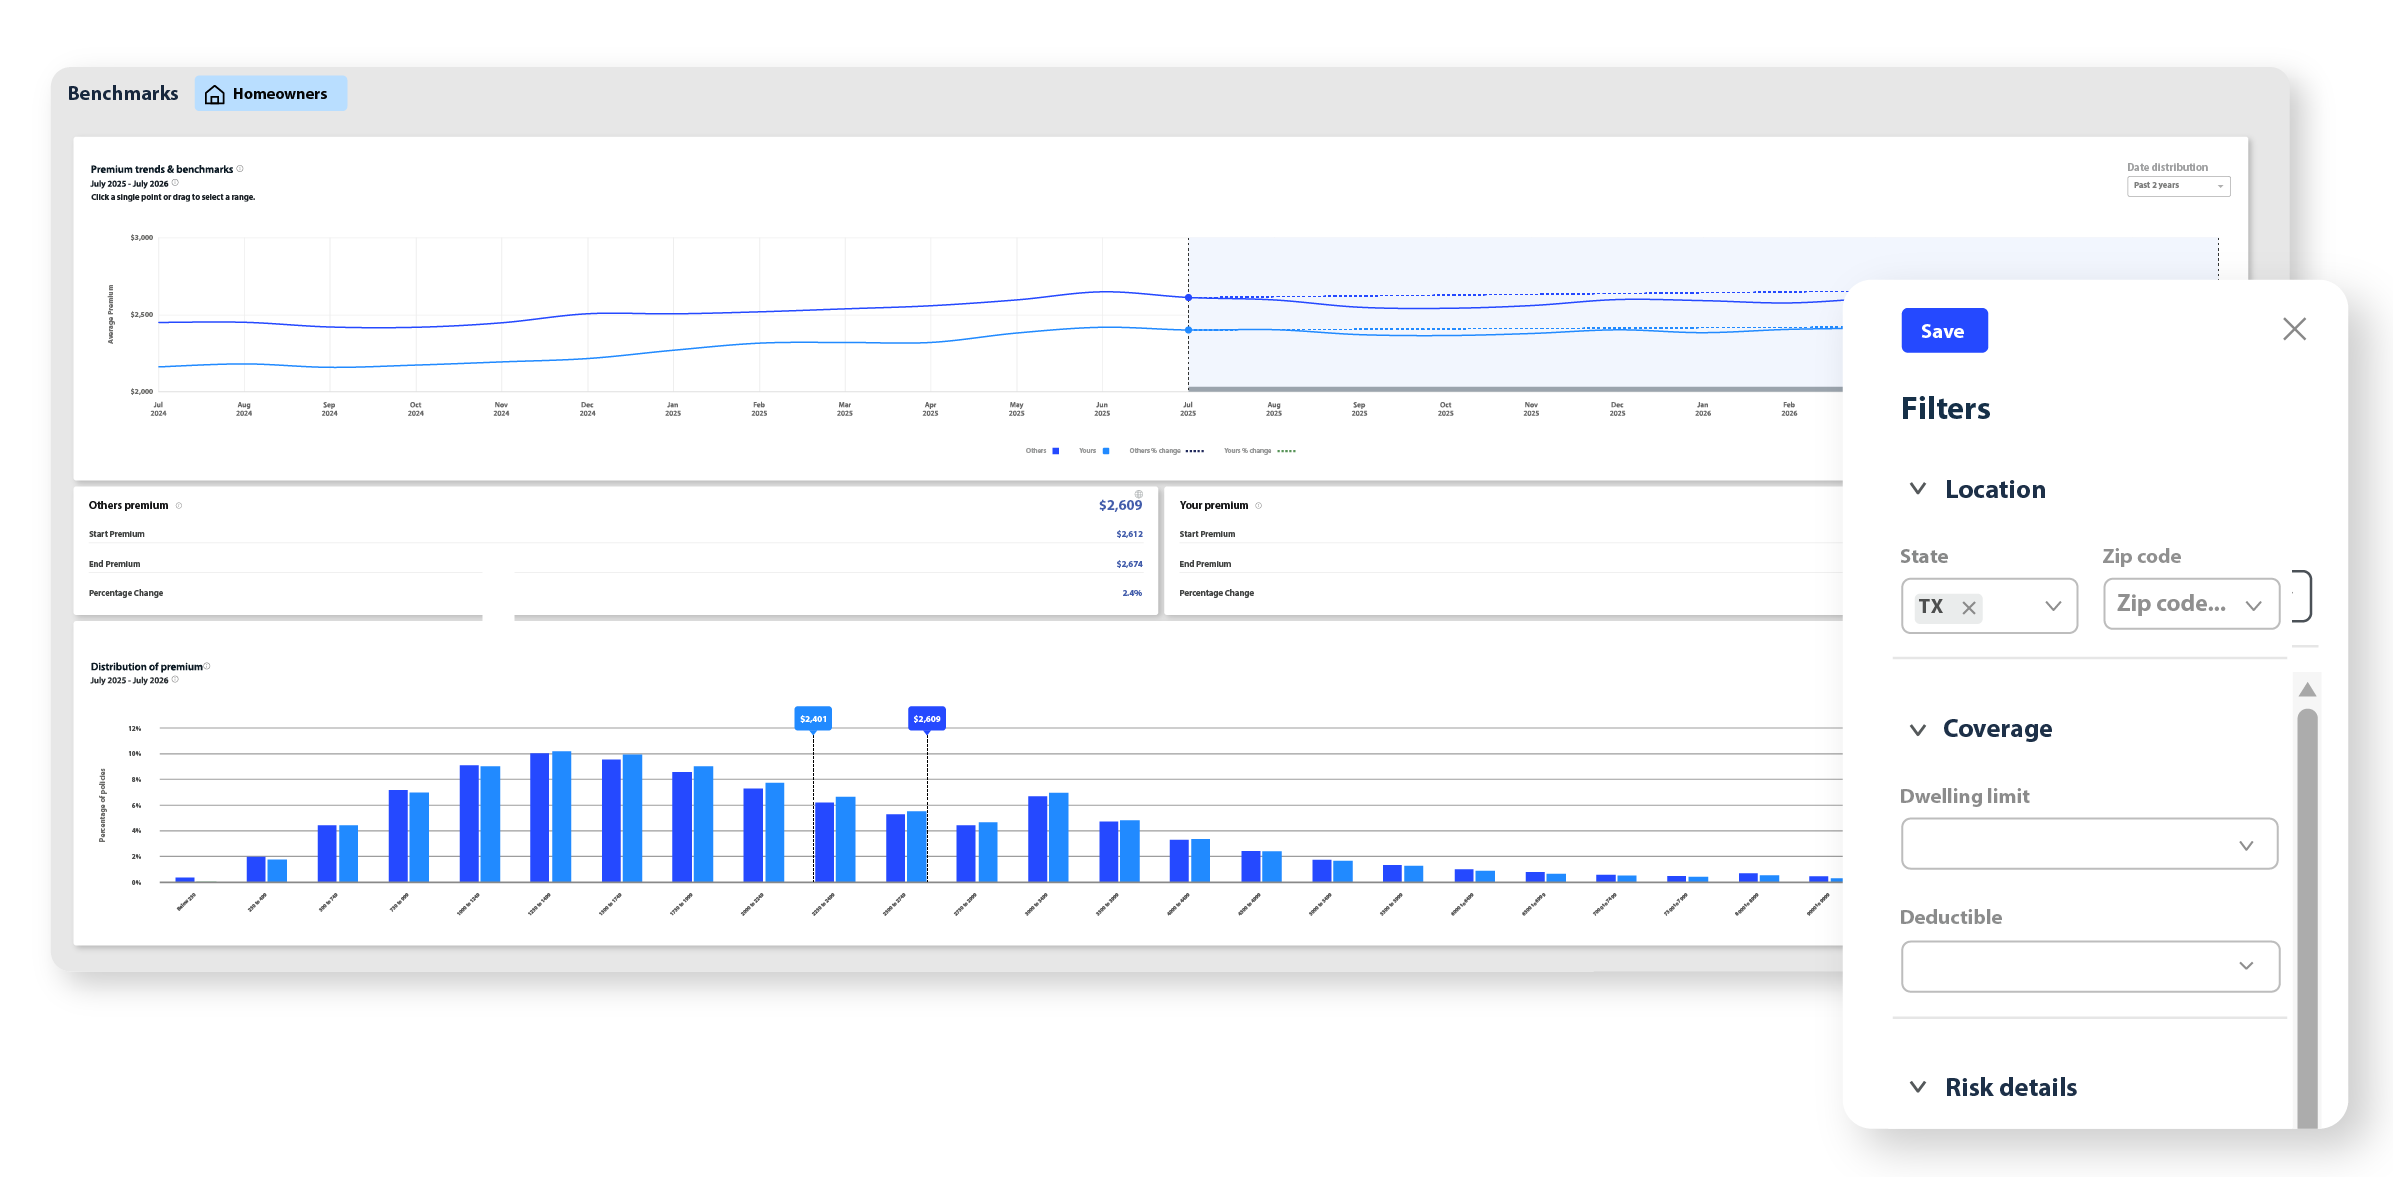Toggle Yours % change legend entry
The image size is (2393, 1177).
point(1260,451)
